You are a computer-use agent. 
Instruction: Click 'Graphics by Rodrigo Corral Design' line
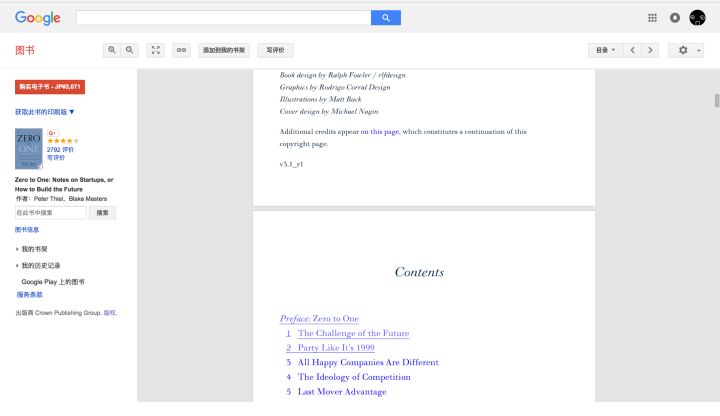tap(335, 87)
